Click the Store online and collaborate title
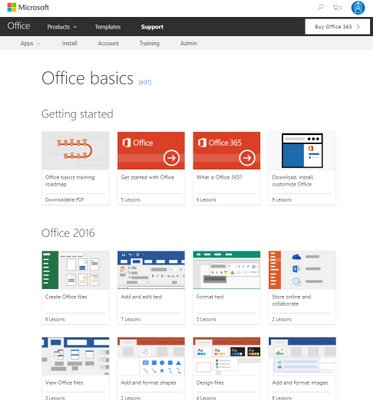Screen dimensions: 373x400 [291, 300]
